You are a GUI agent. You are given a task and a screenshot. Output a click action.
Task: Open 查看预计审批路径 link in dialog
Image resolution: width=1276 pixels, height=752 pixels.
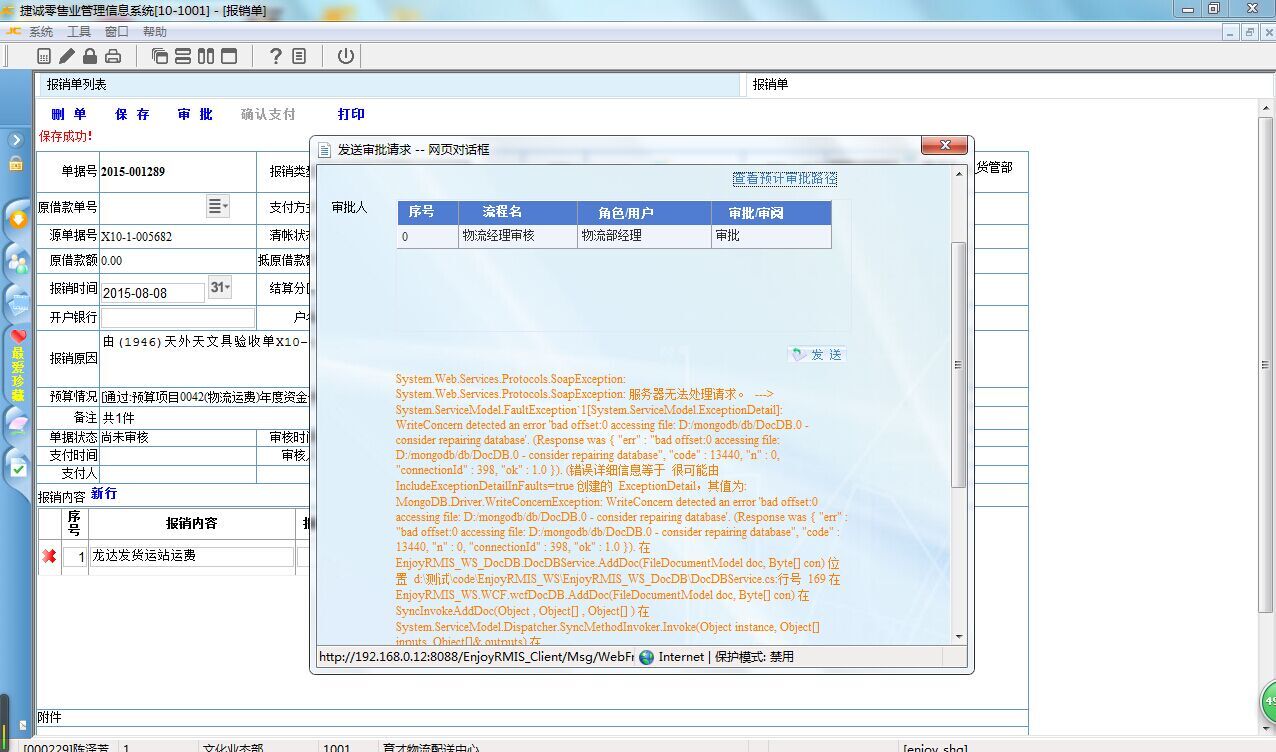point(785,179)
